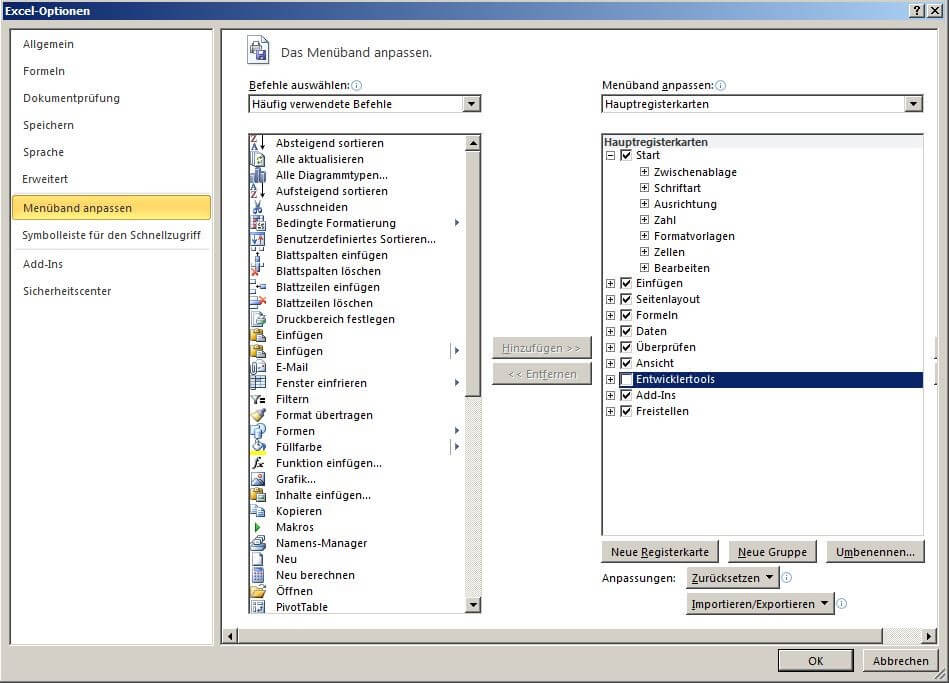The height and width of the screenshot is (683, 949).
Task: Click the dialog help question mark button
Action: (917, 10)
